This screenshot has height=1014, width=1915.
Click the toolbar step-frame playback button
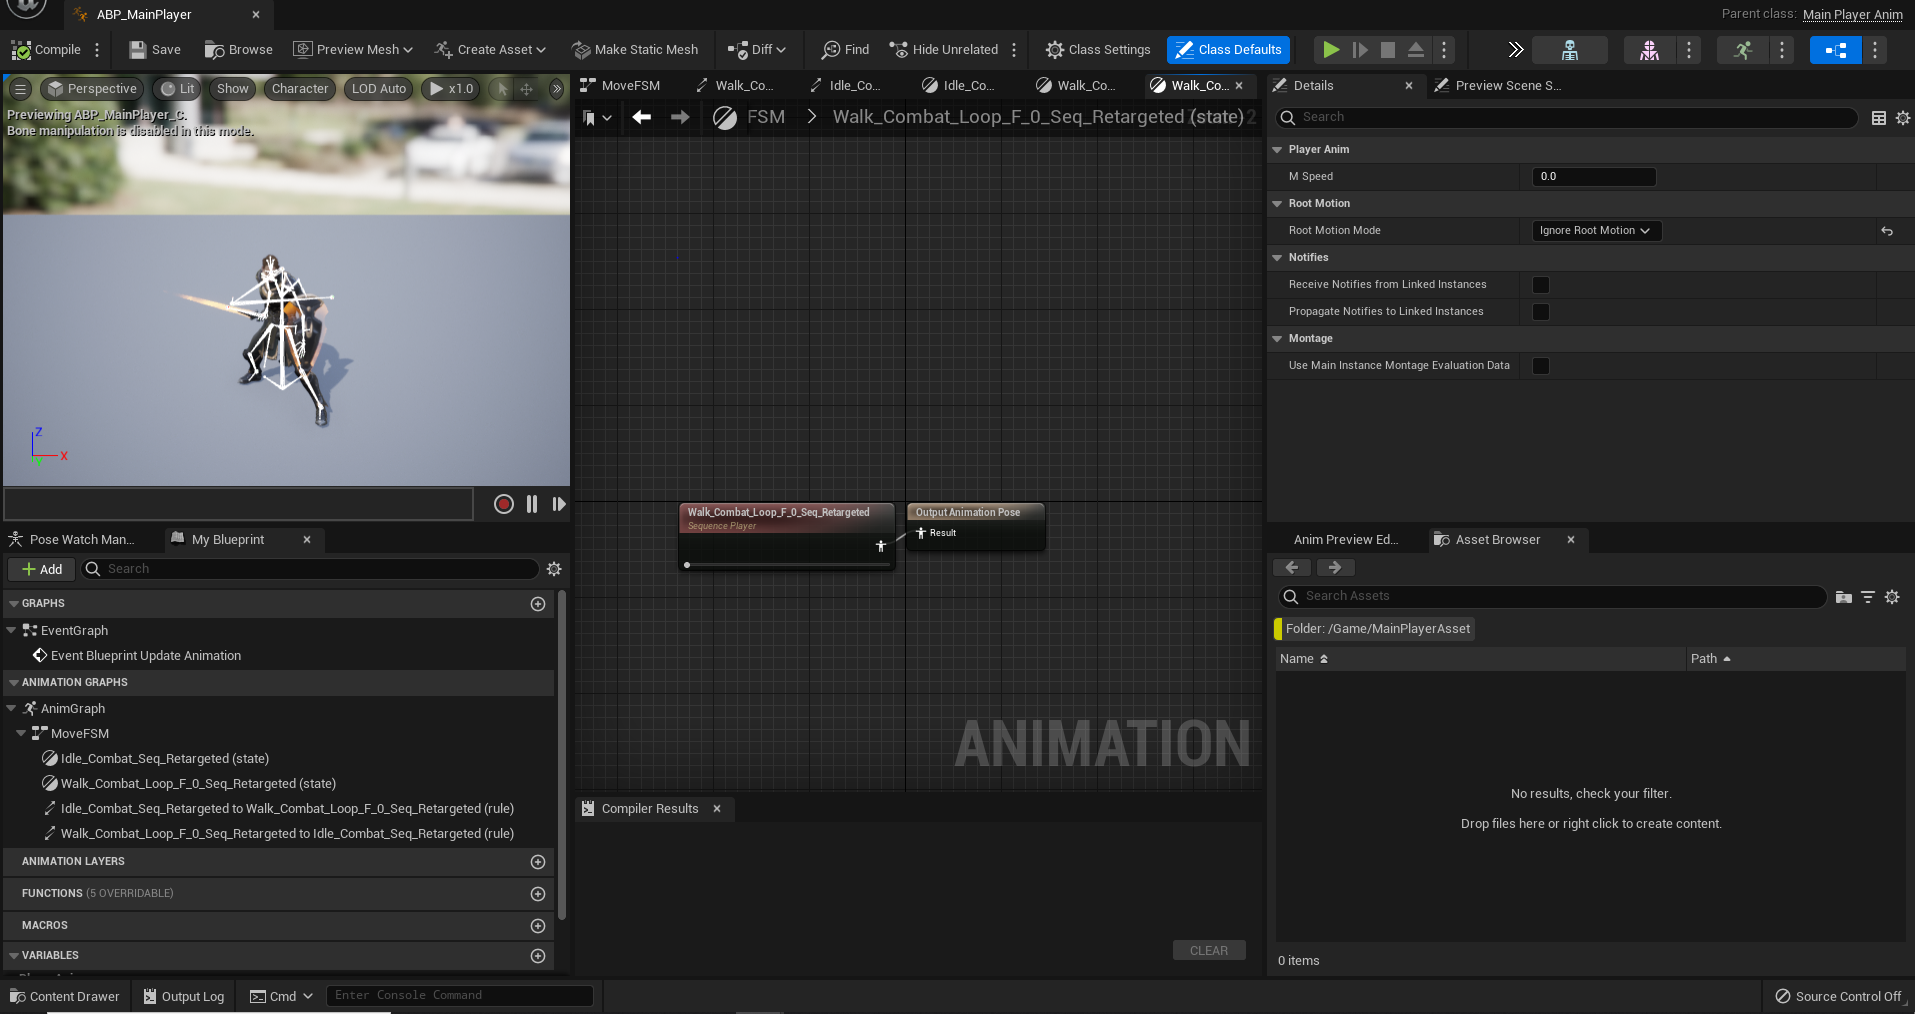click(1360, 49)
